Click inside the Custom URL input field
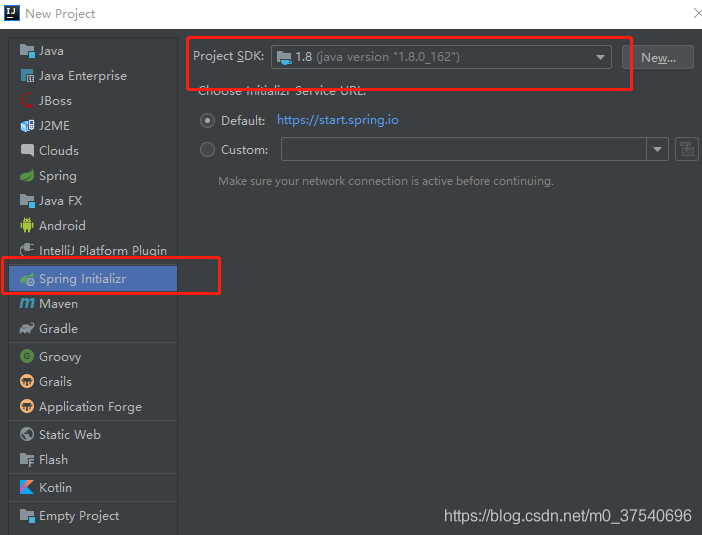This screenshot has height=535, width=702. (464, 149)
